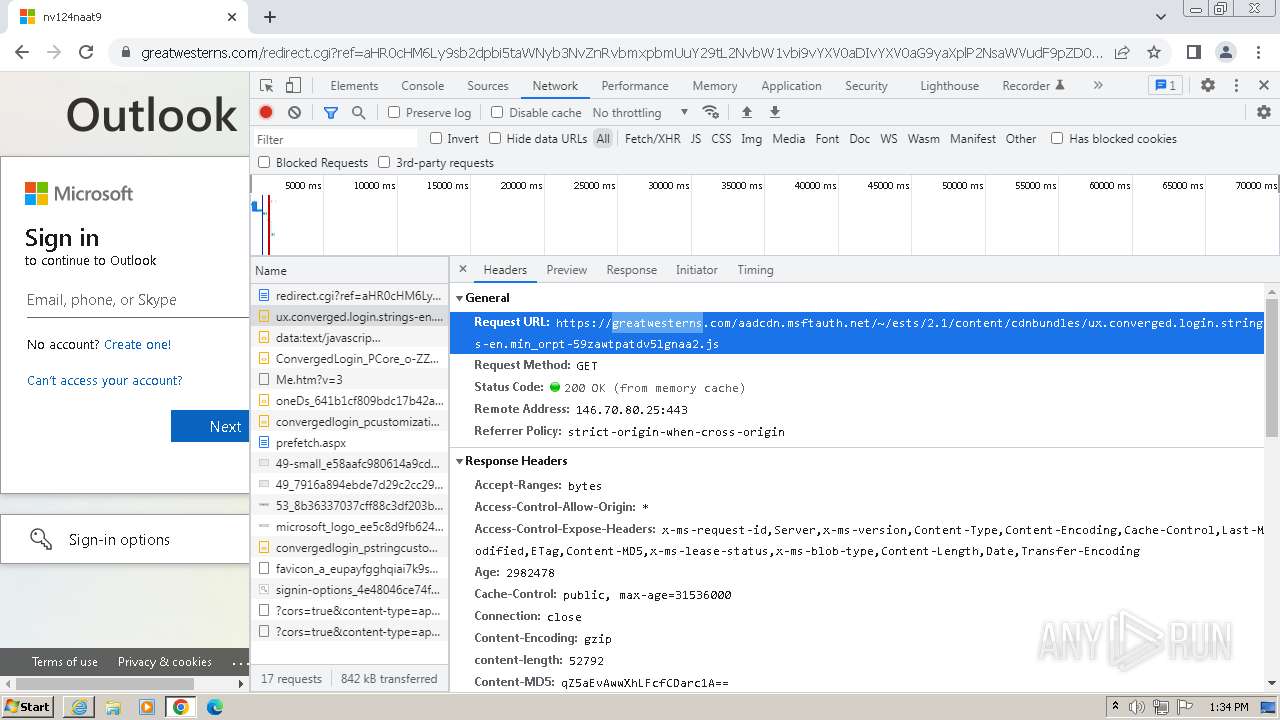Viewport: 1280px width, 720px height.
Task: Open No throttling dropdown
Action: click(640, 113)
